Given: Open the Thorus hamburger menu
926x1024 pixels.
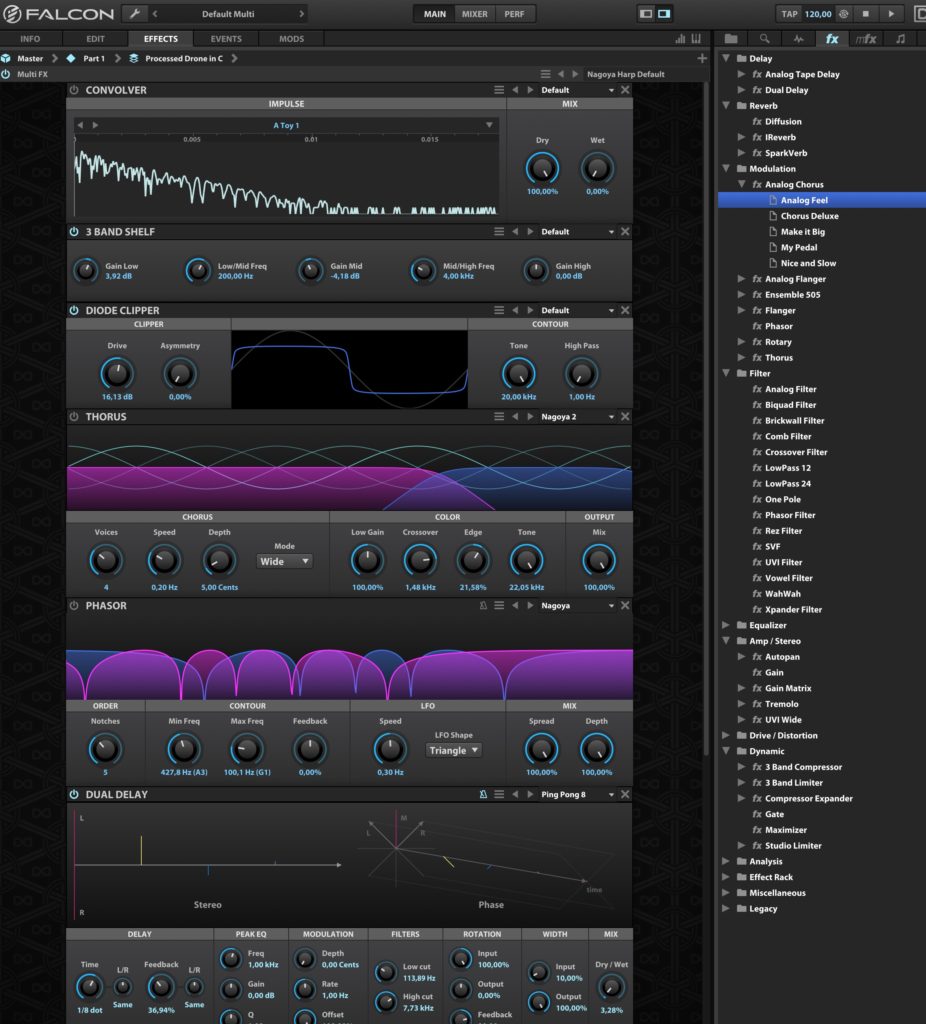Looking at the screenshot, I should point(499,416).
